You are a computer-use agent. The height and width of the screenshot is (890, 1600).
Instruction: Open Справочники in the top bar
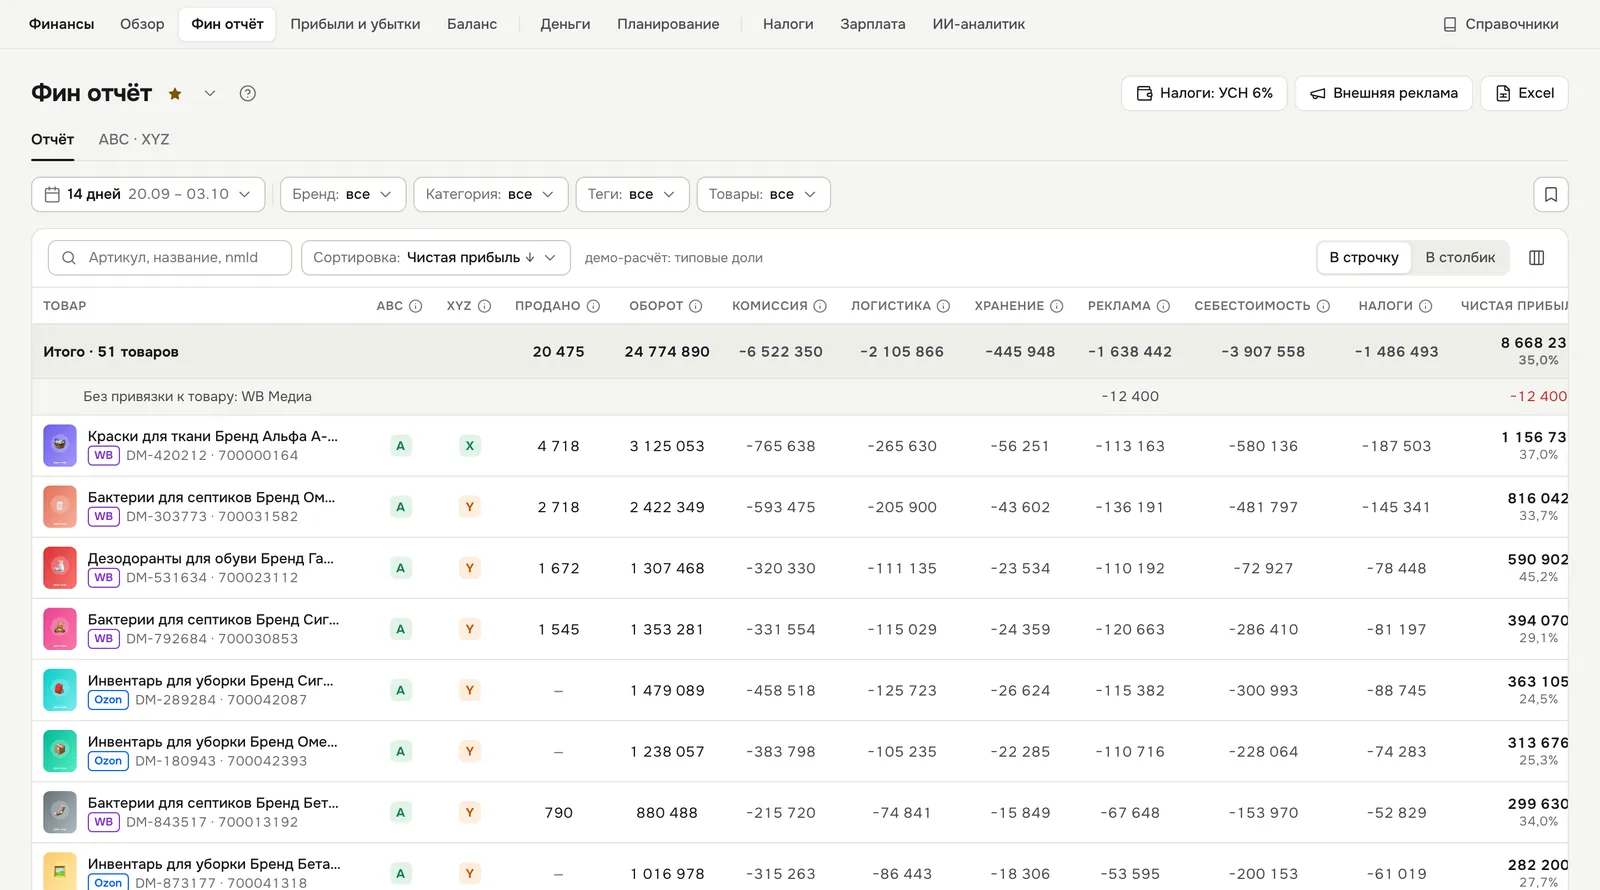point(1501,24)
